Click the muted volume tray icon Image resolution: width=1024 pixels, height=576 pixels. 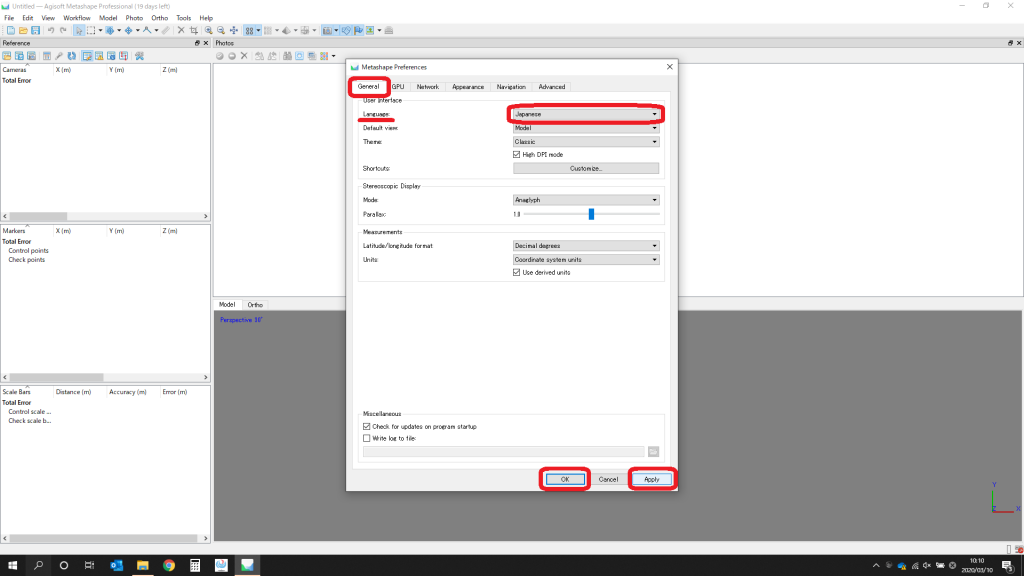pos(927,566)
